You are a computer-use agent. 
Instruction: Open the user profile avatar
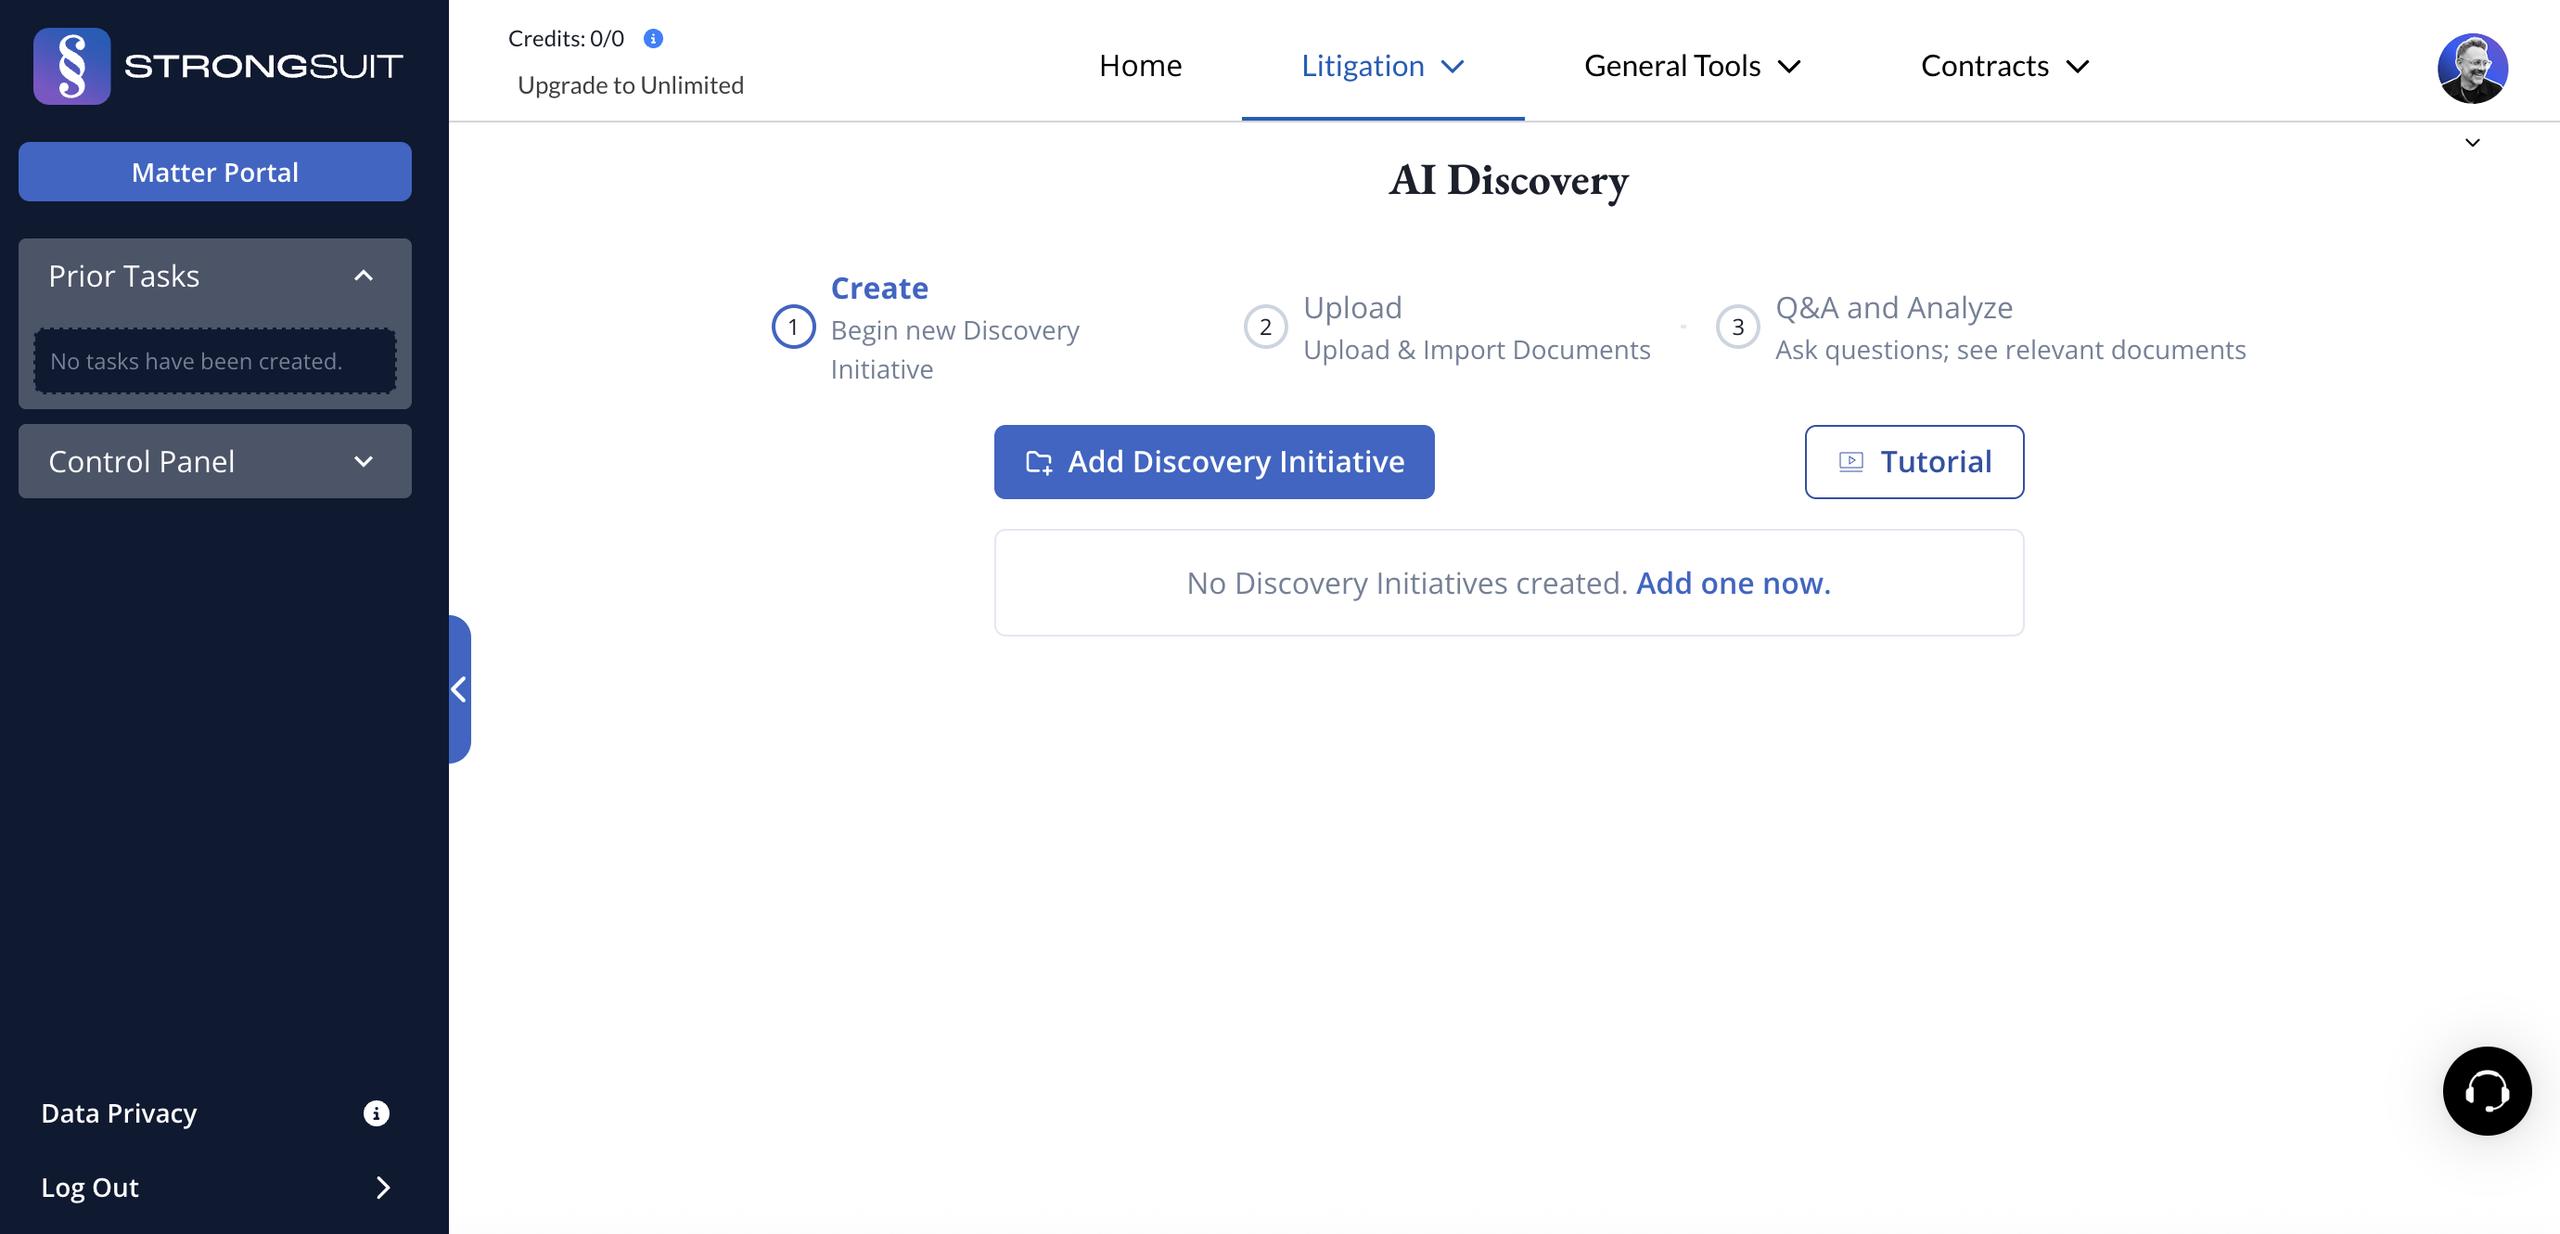2472,68
